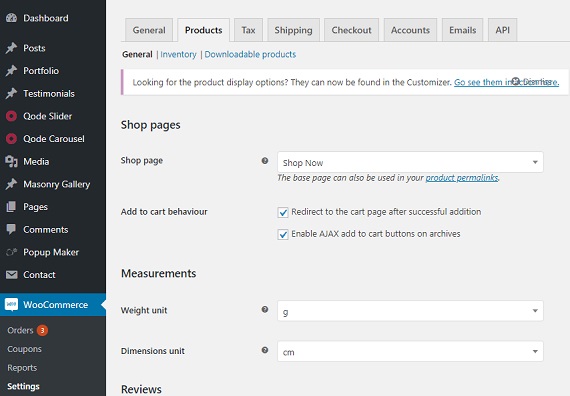Screen dimensions: 570x396
Task: Open the Dimensions unit dropdown
Action: click(x=410, y=351)
